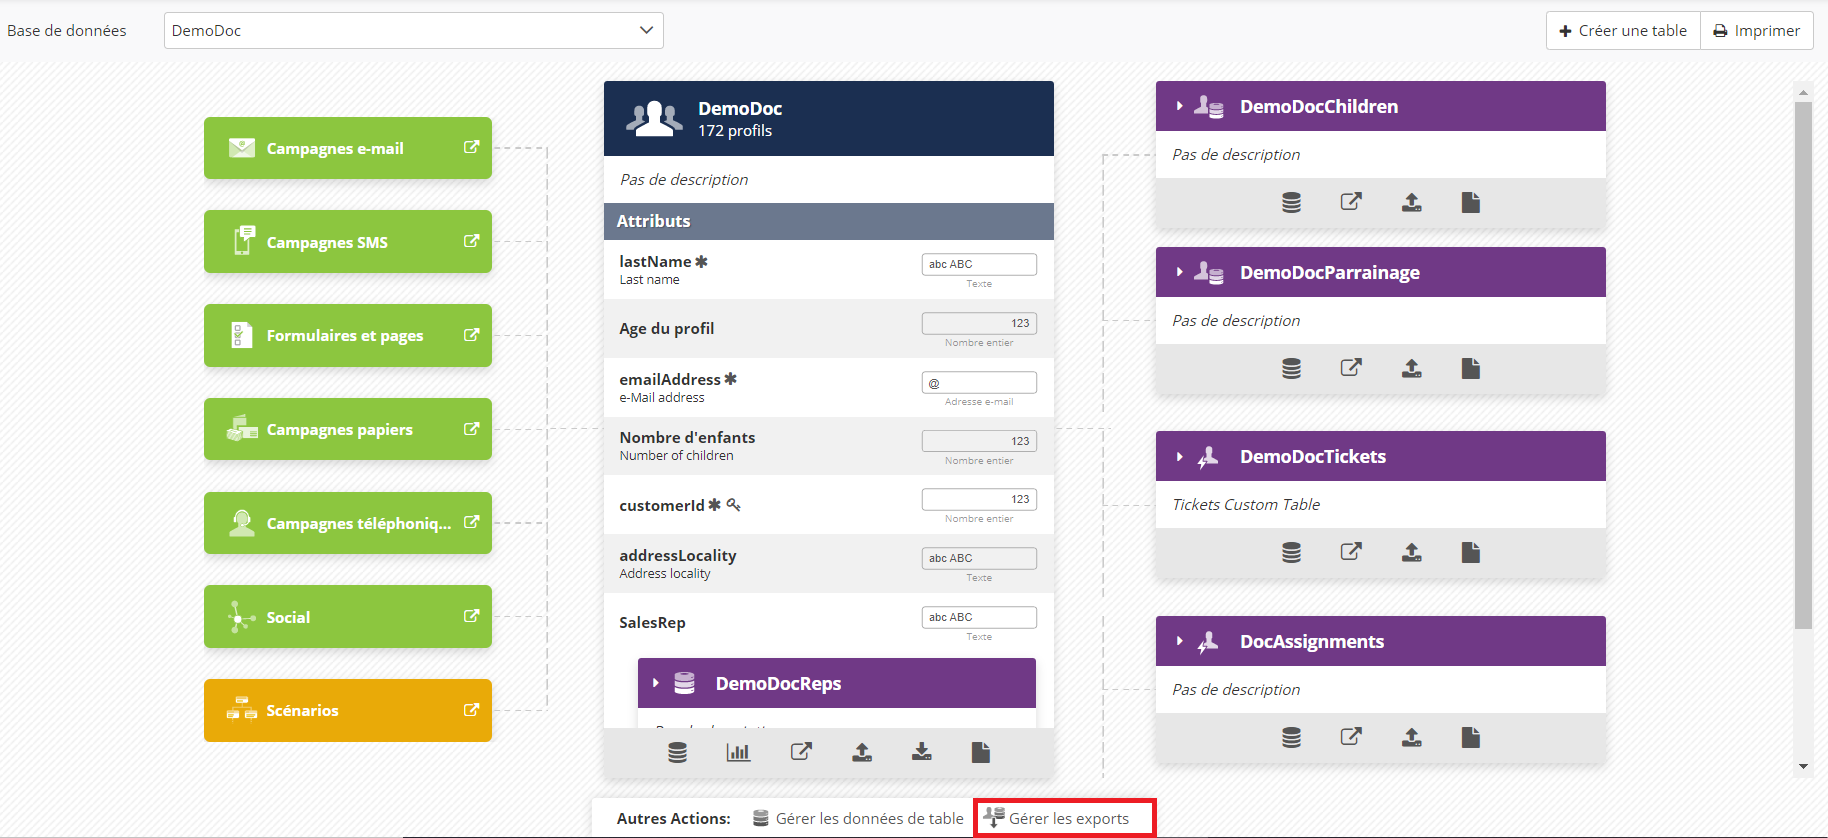Image resolution: width=1828 pixels, height=838 pixels.
Task: Click Créer une table button
Action: point(1622,30)
